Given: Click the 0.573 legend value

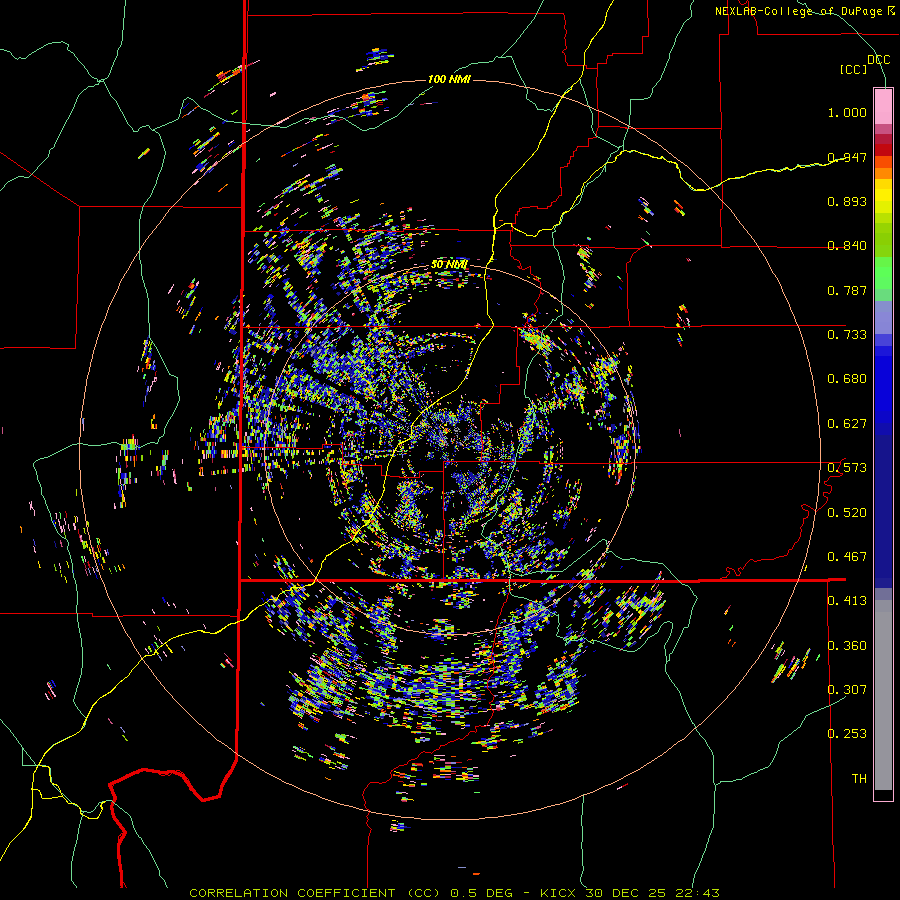Looking at the screenshot, I should [847, 468].
